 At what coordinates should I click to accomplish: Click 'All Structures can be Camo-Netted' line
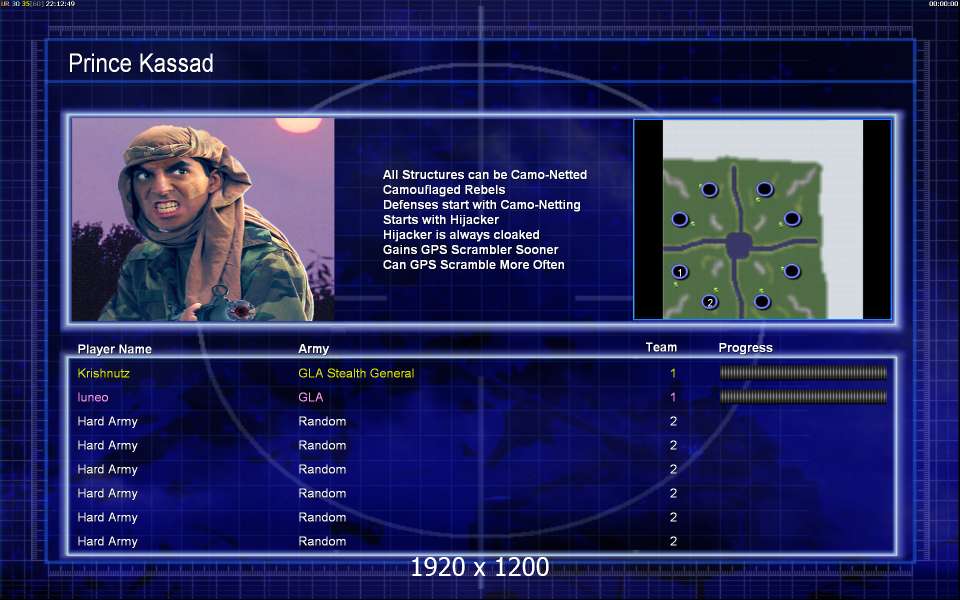tap(485, 174)
